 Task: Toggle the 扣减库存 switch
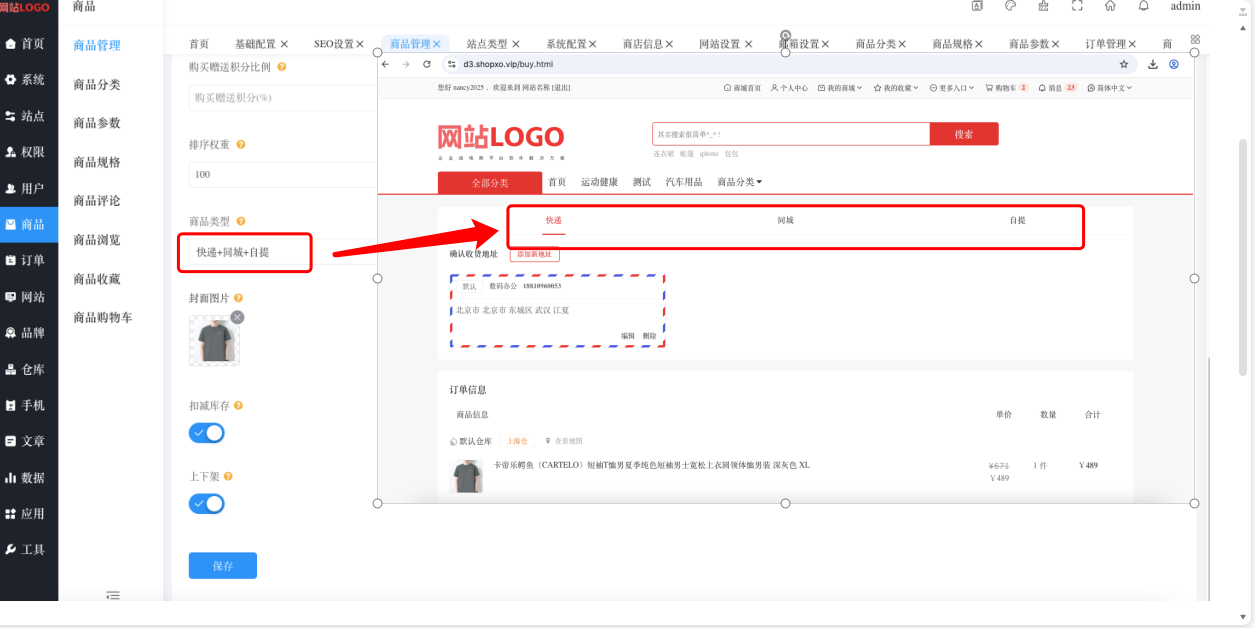(x=207, y=433)
